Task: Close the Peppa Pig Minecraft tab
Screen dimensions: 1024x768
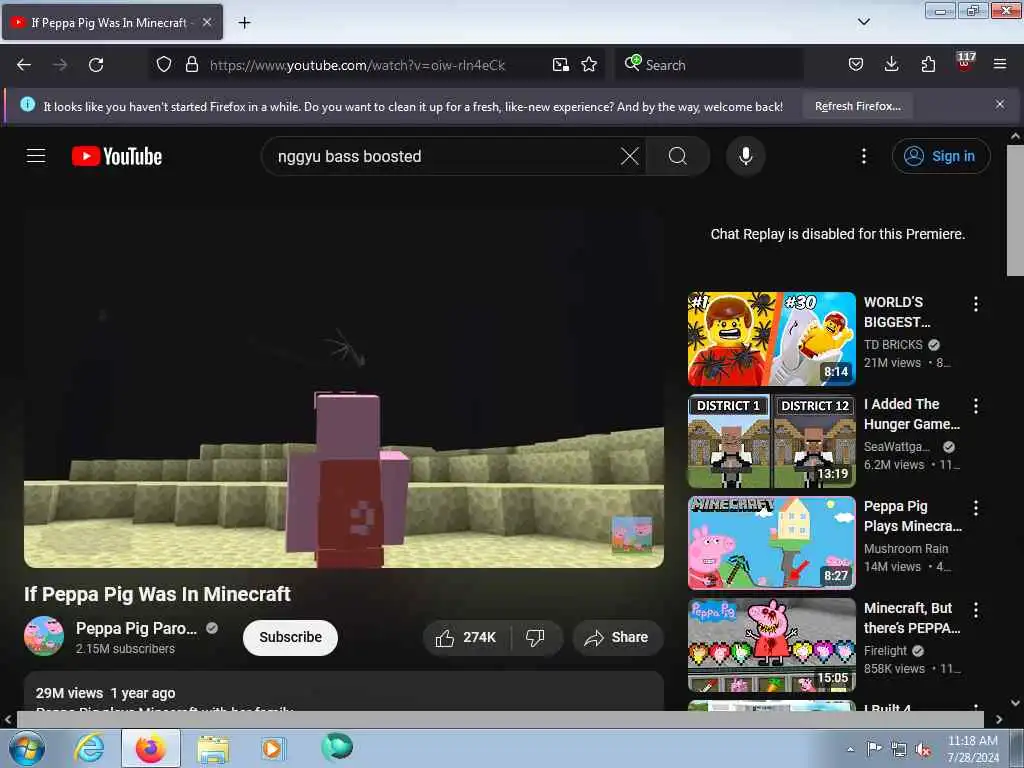Action: [207, 22]
